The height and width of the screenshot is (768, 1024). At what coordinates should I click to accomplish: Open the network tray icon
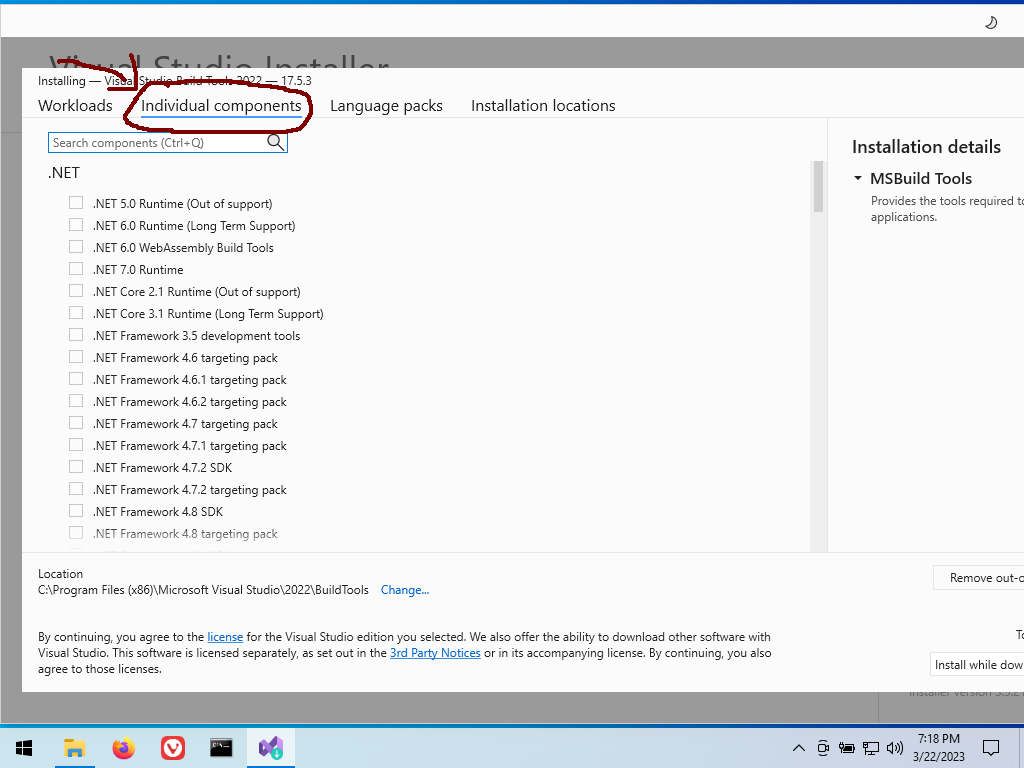click(871, 748)
